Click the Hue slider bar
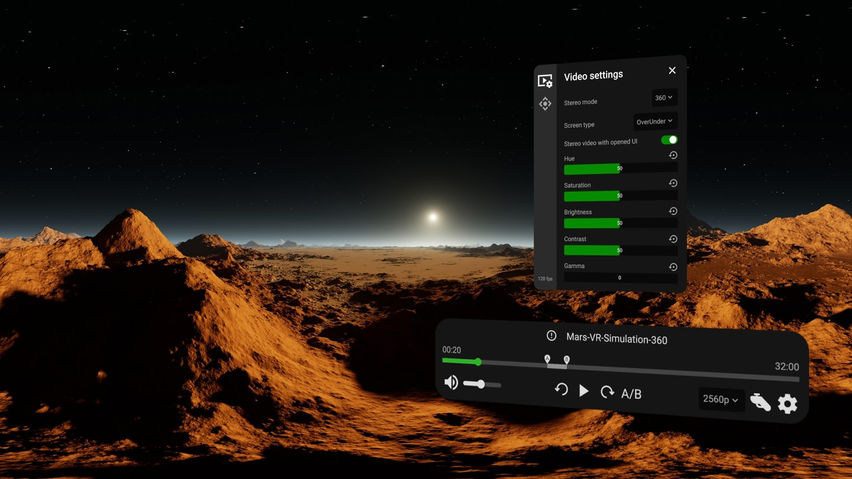The height and width of the screenshot is (479, 852). coord(621,169)
